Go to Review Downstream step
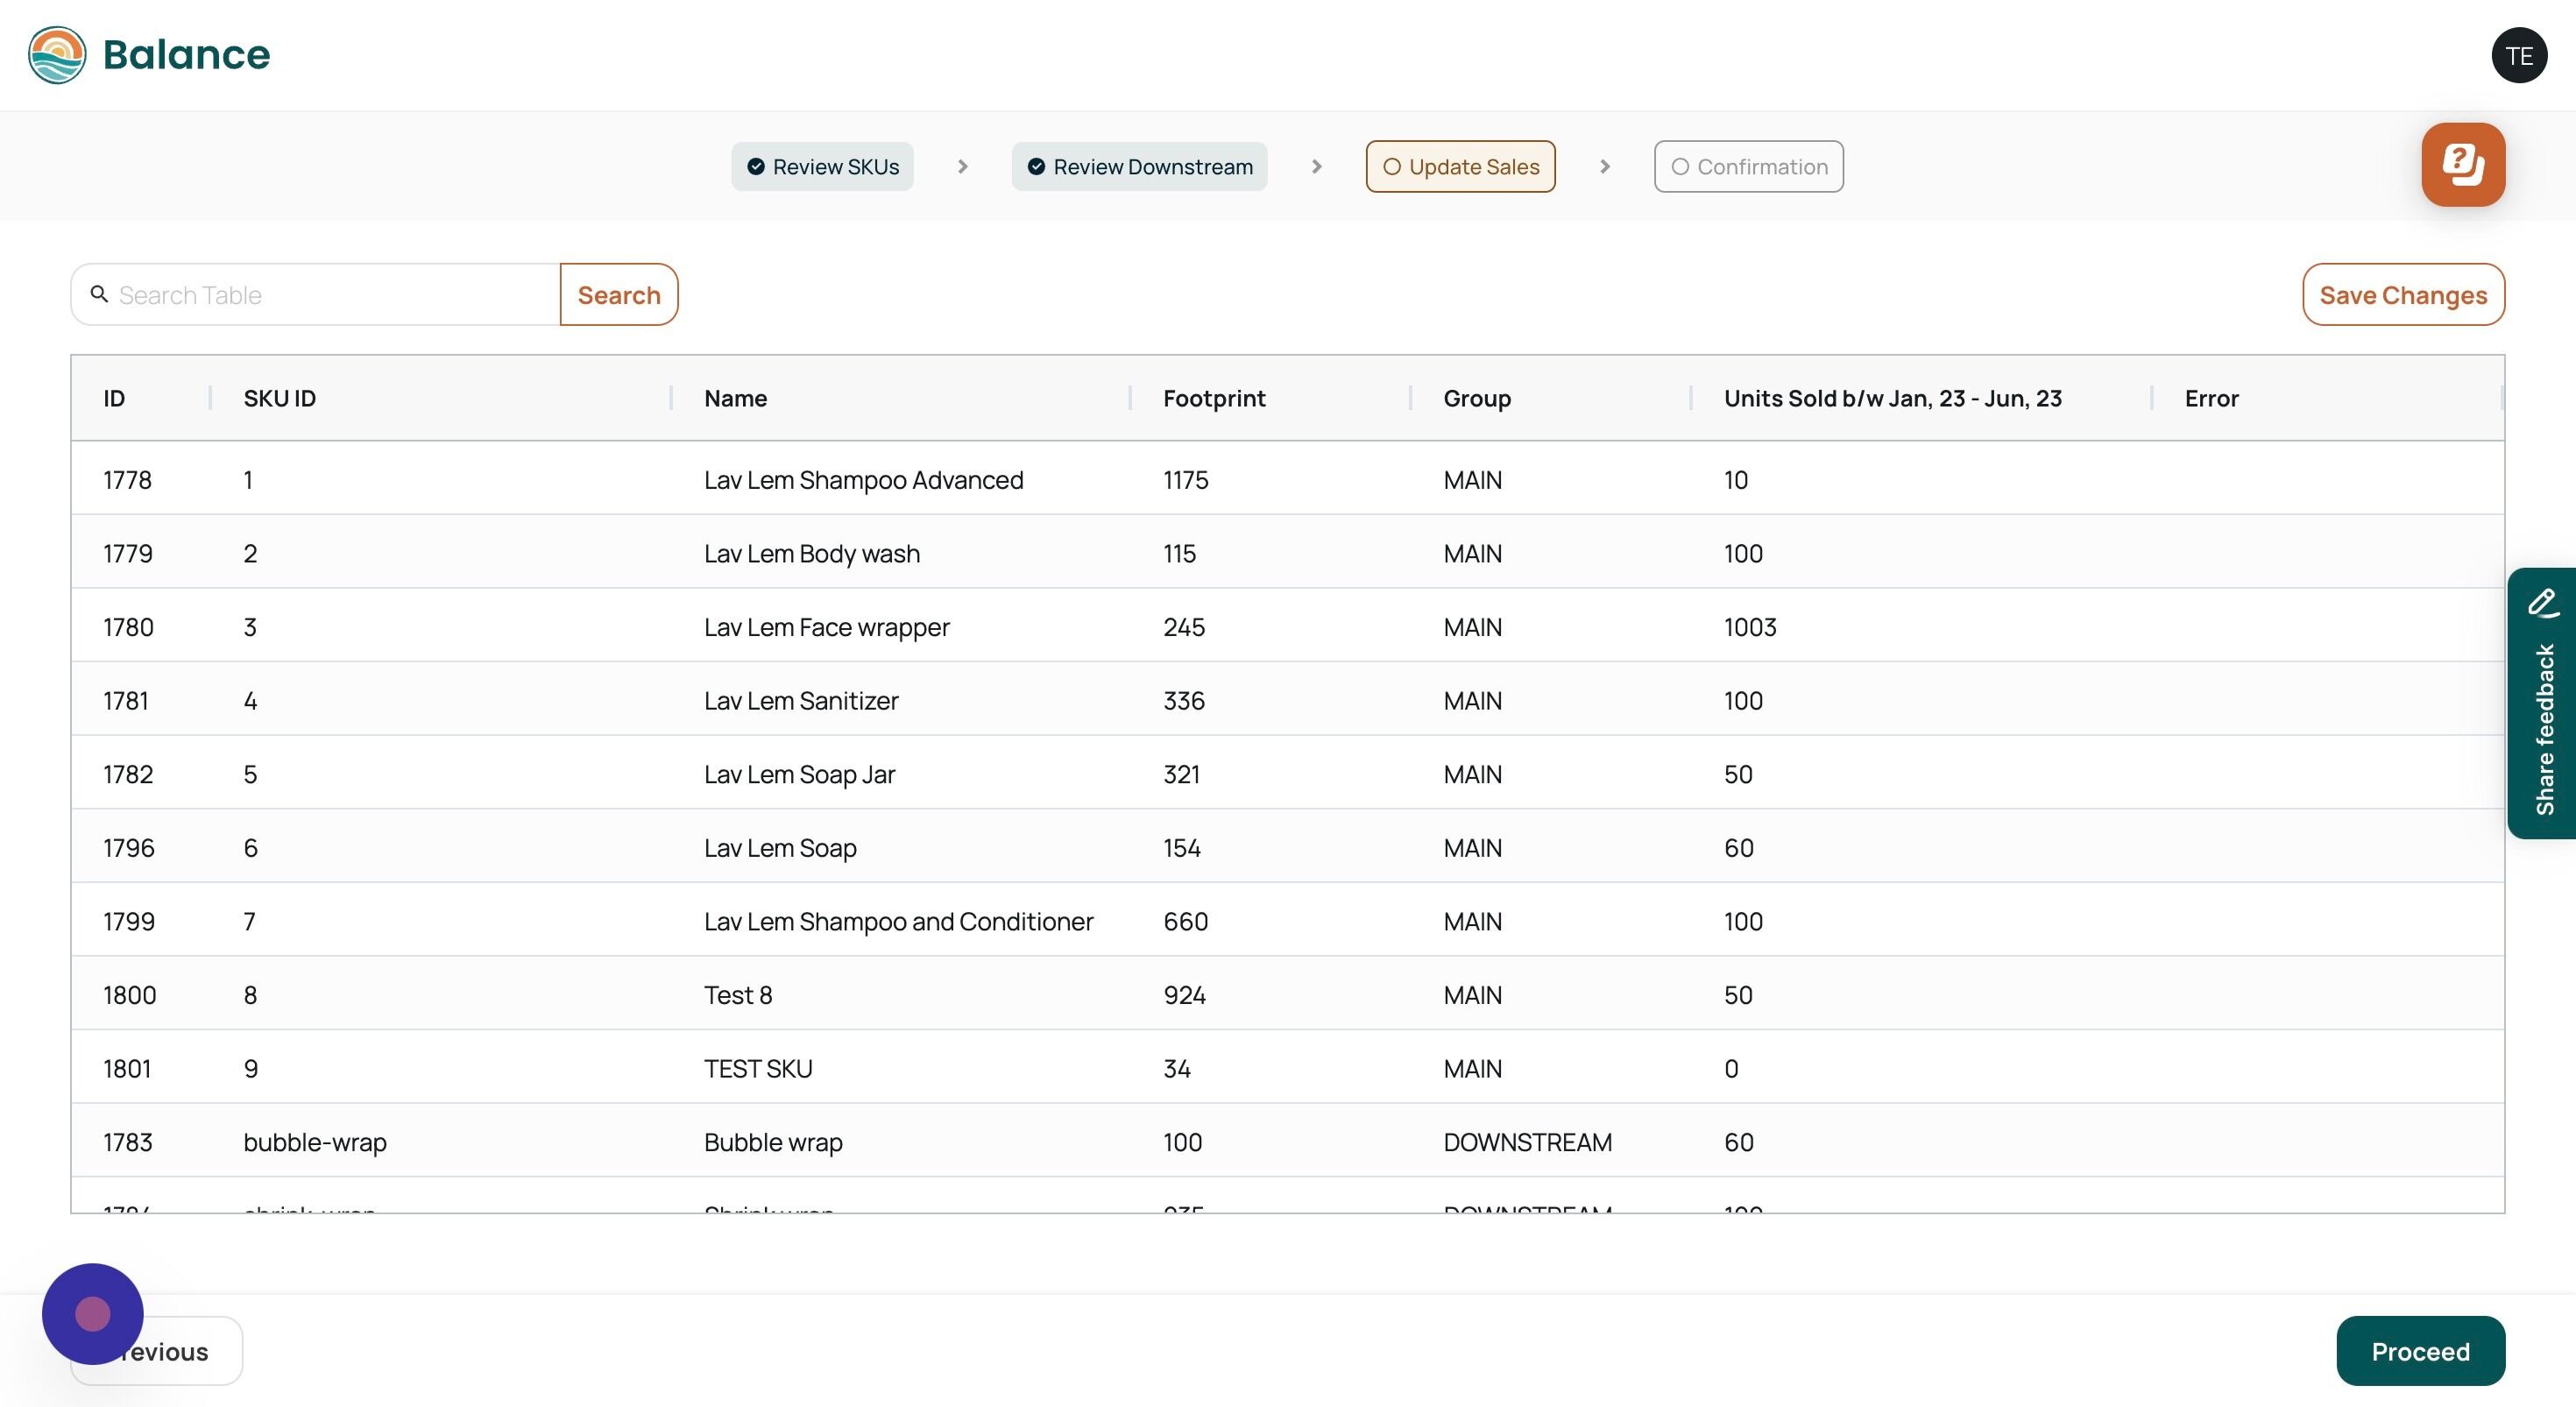 coord(1139,167)
